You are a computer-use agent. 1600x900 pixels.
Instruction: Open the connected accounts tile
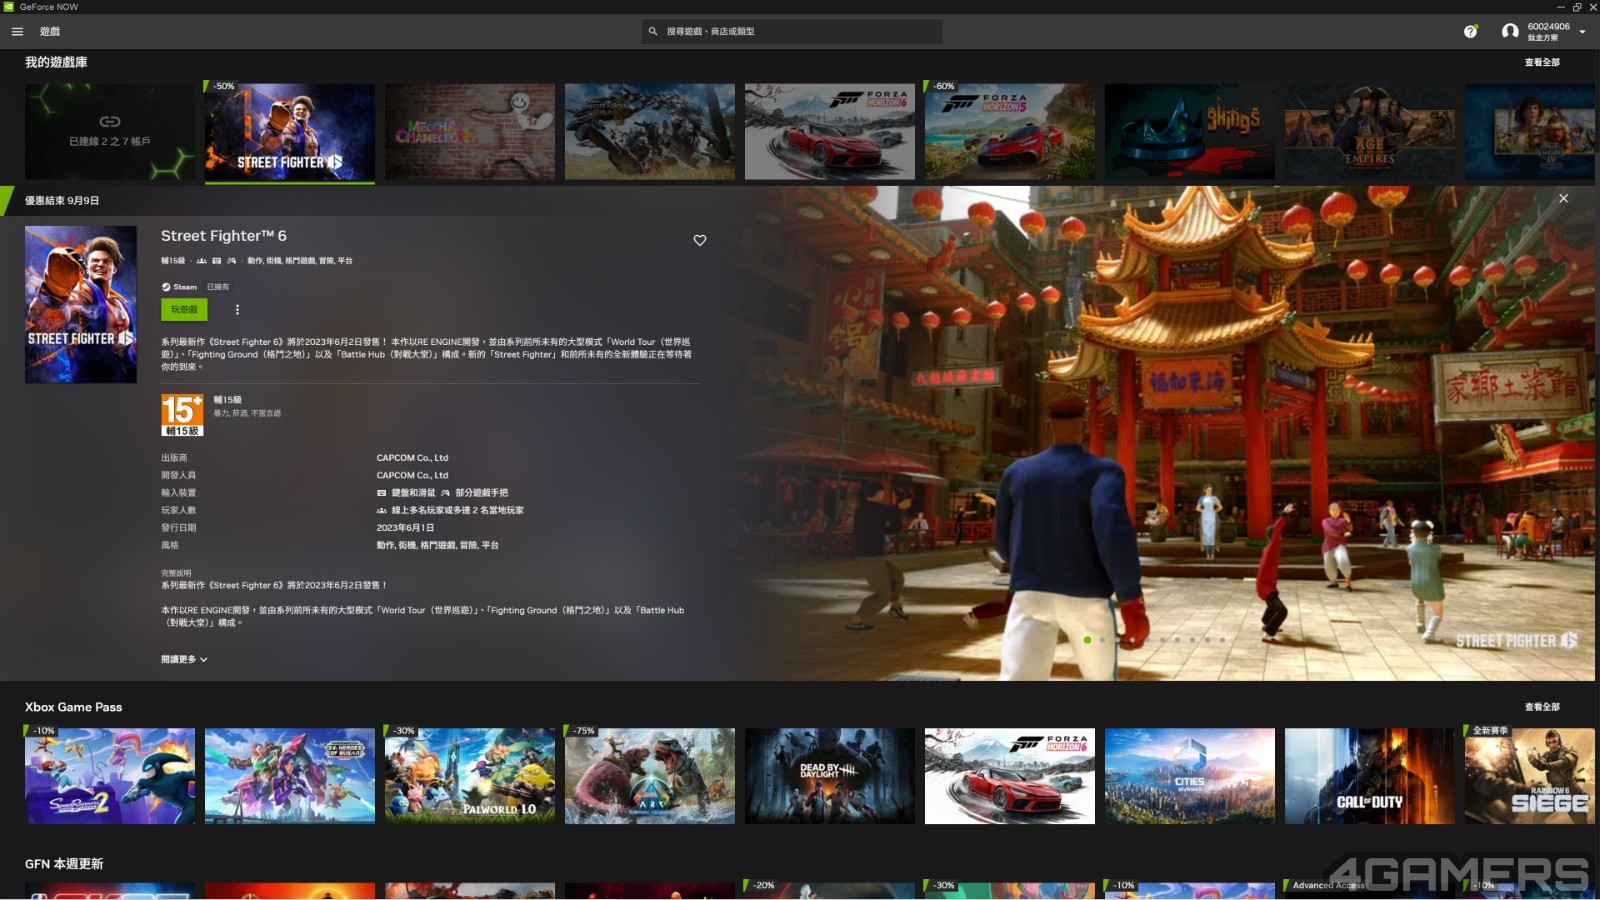coord(110,132)
